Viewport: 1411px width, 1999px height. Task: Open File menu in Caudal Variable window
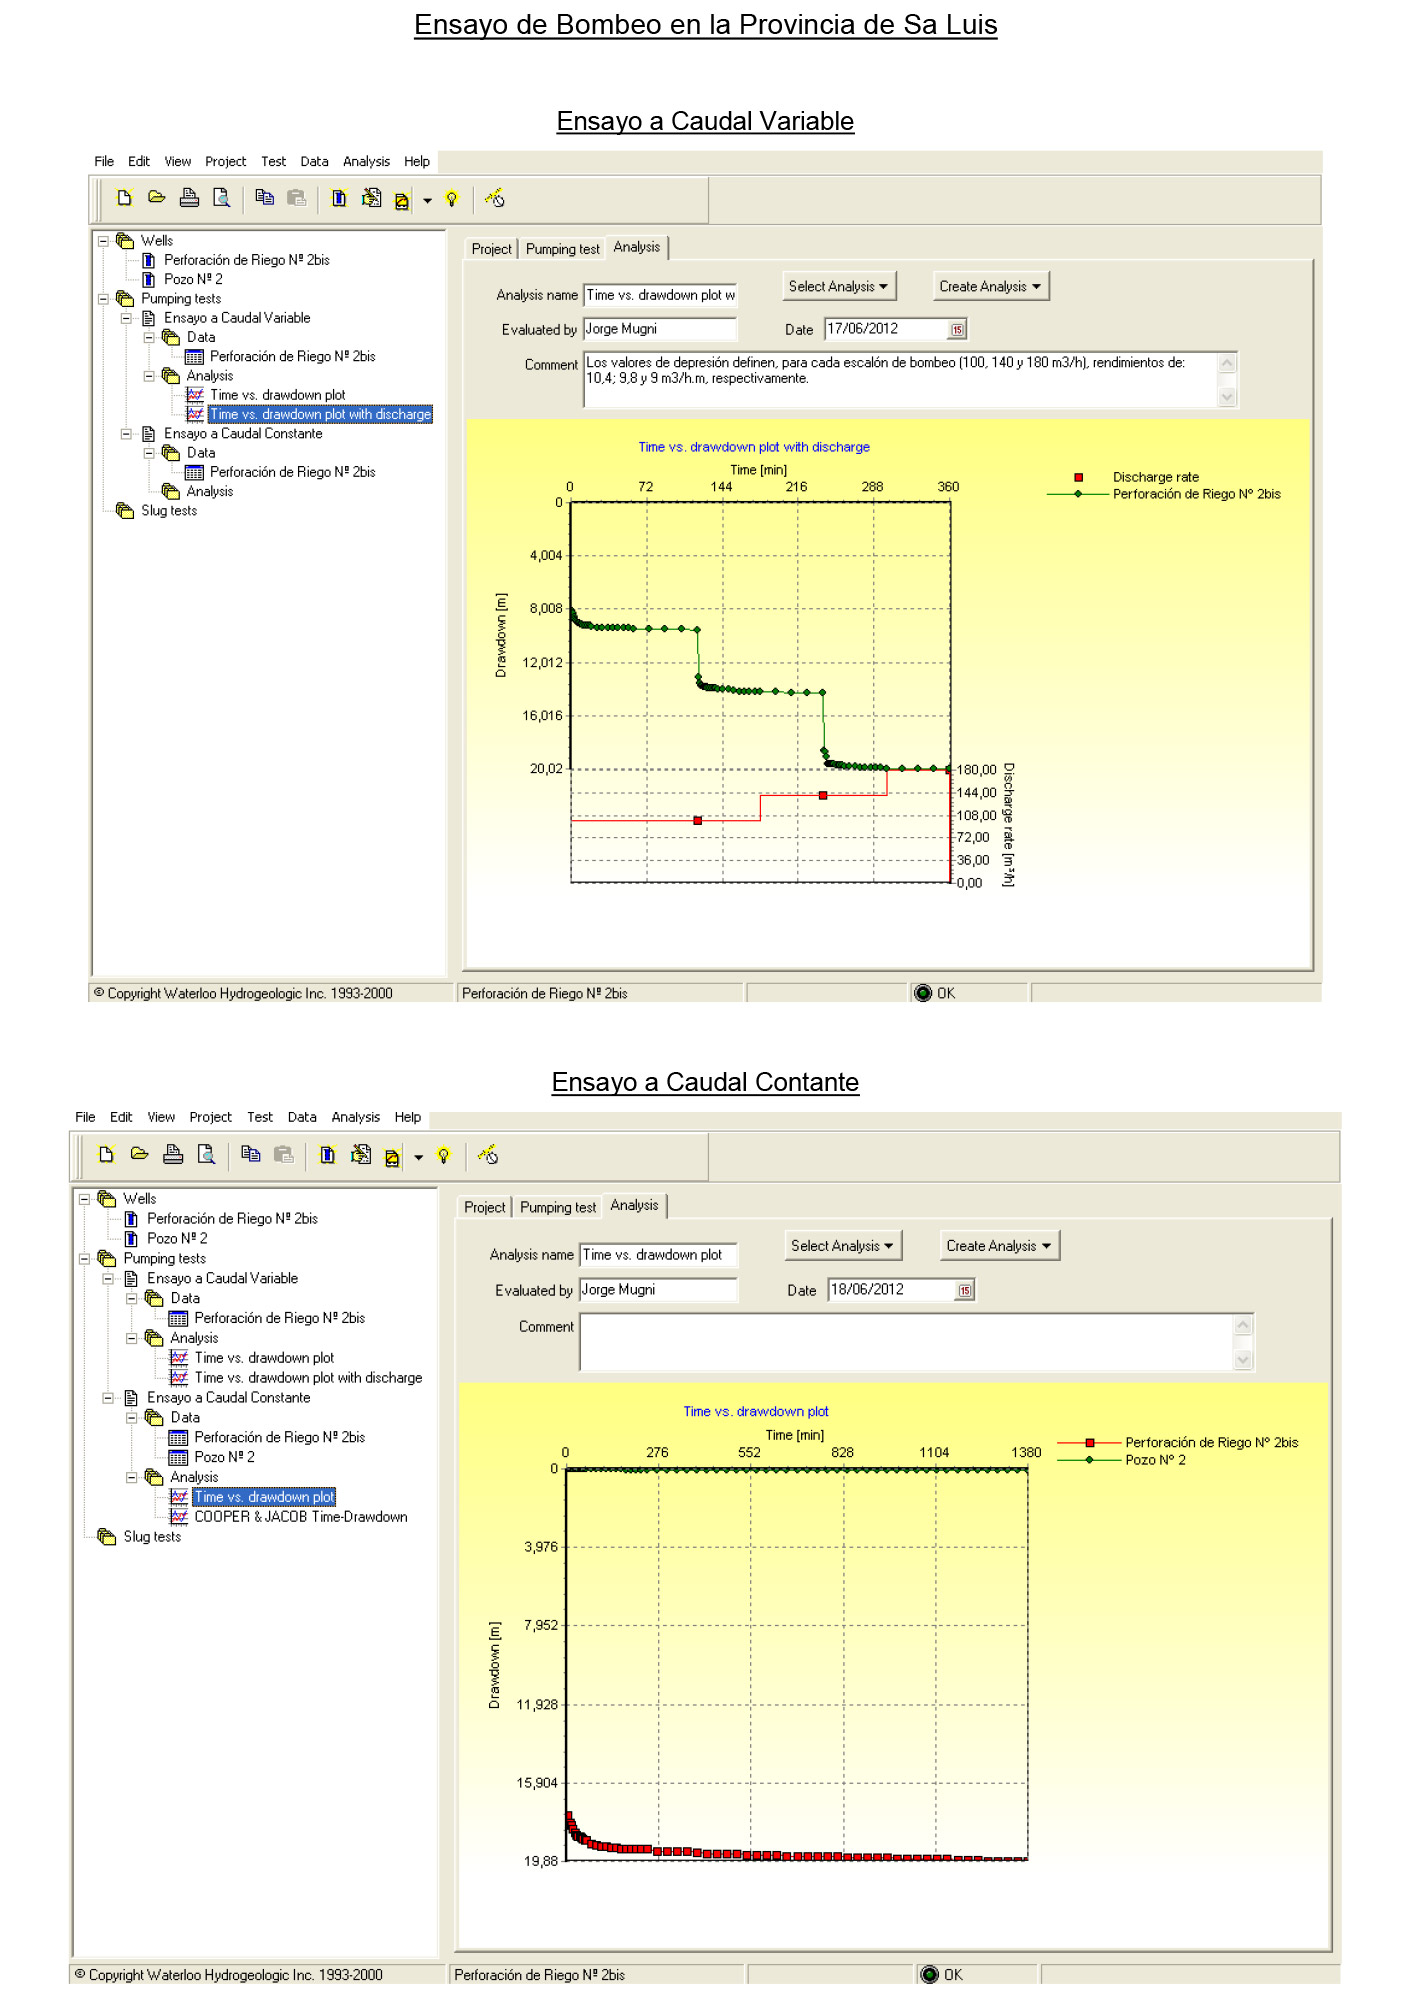(104, 162)
